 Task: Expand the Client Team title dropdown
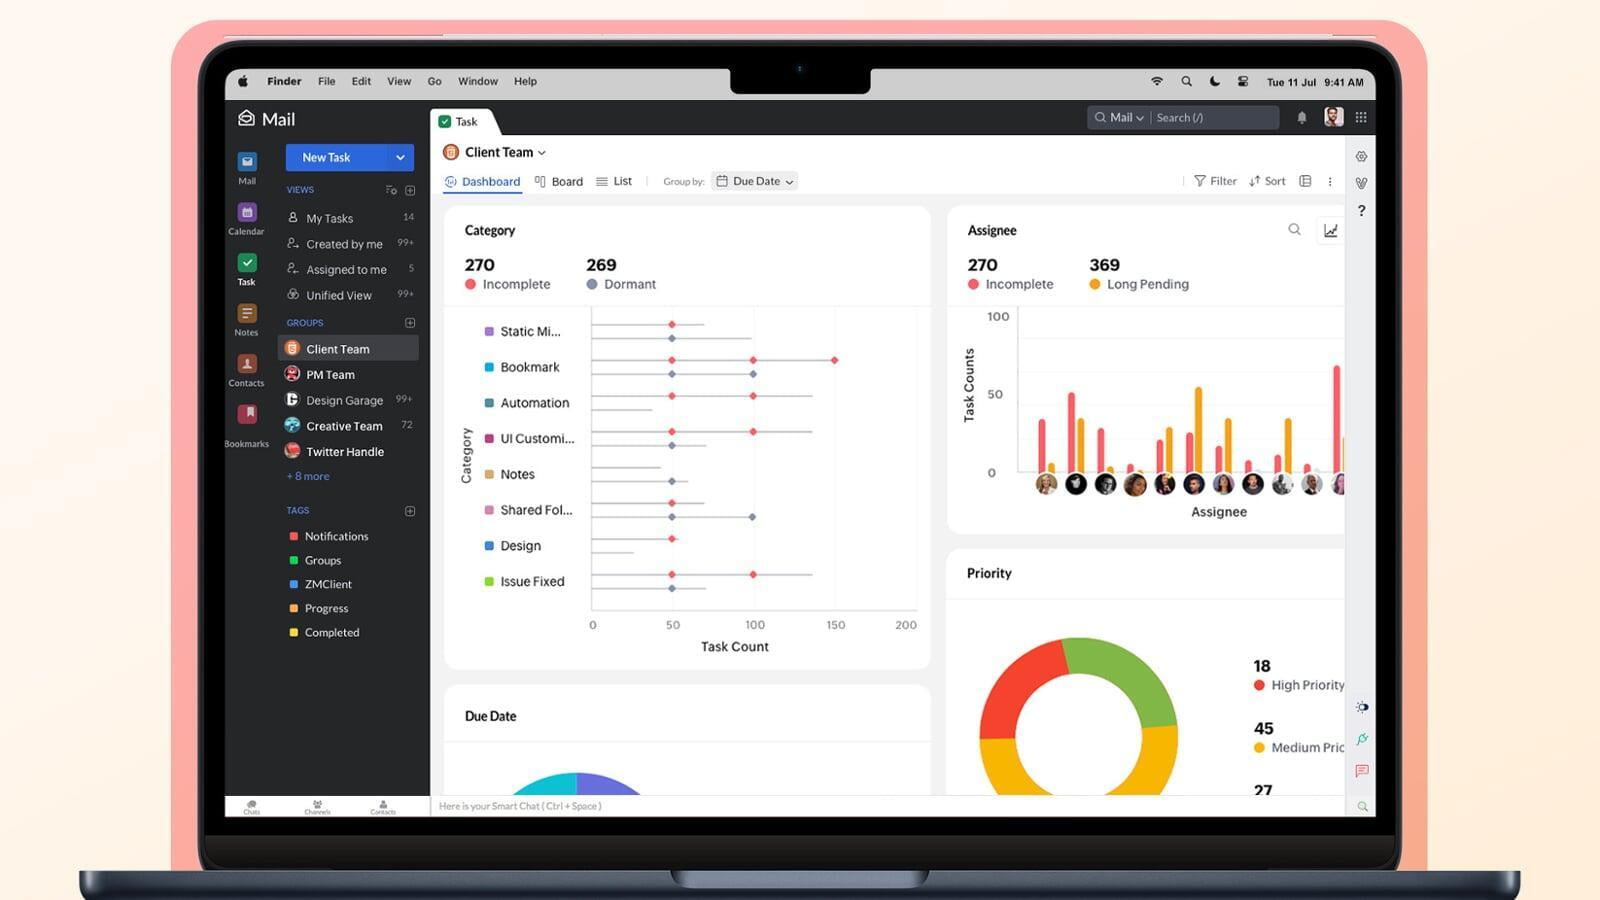click(542, 153)
